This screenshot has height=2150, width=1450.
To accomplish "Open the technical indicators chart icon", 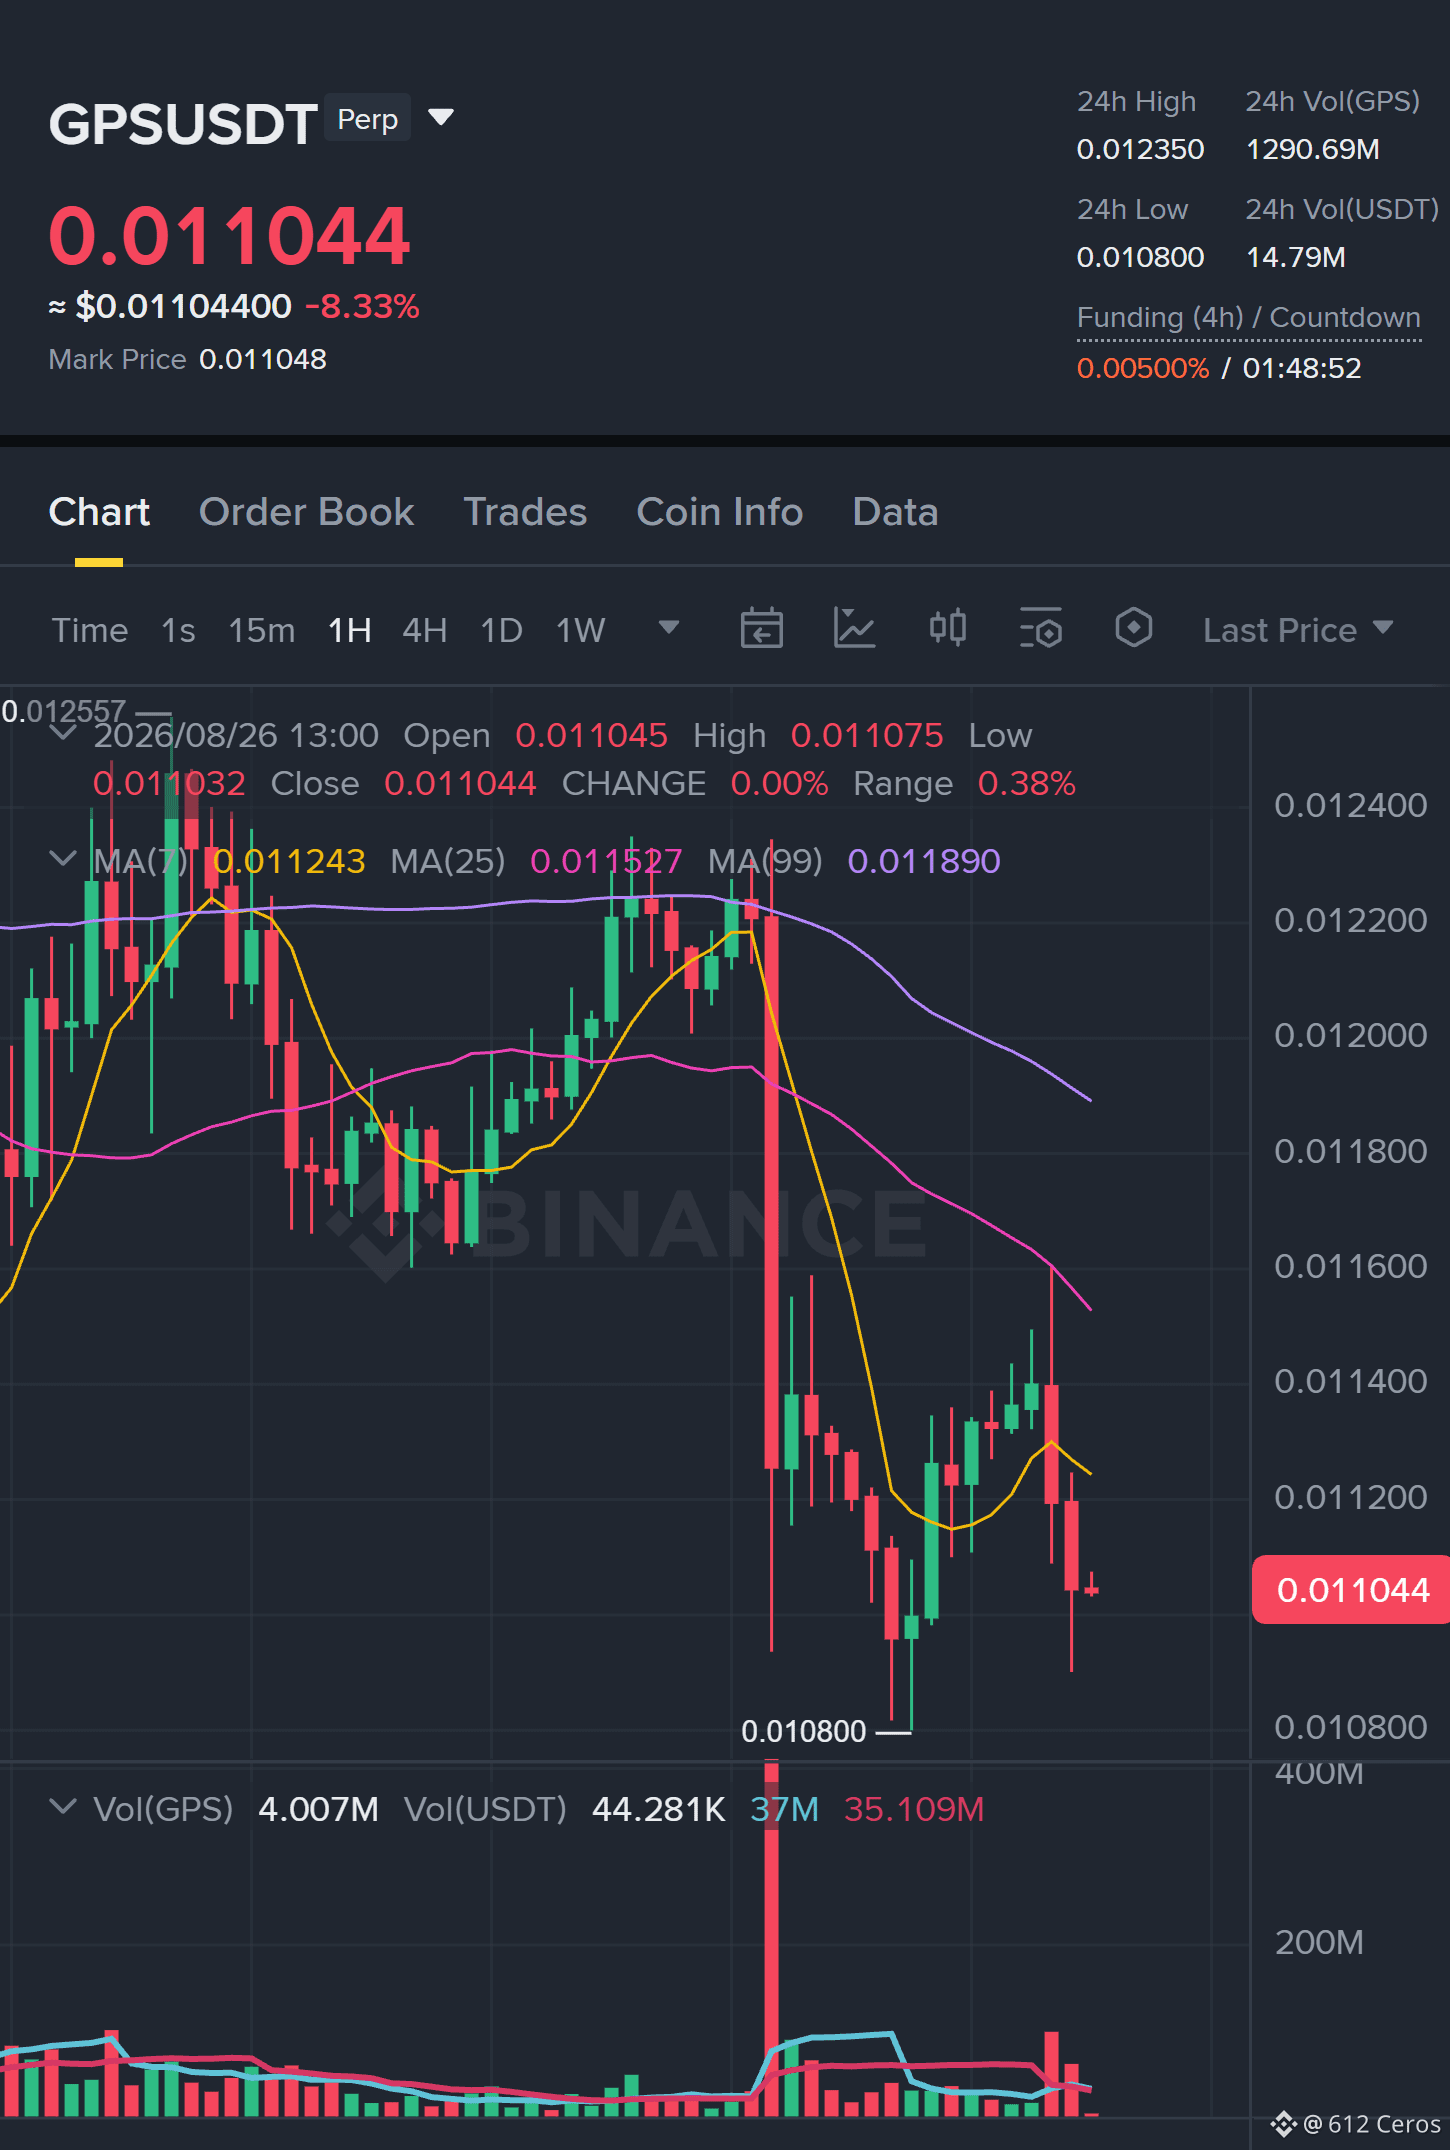I will click(x=854, y=628).
